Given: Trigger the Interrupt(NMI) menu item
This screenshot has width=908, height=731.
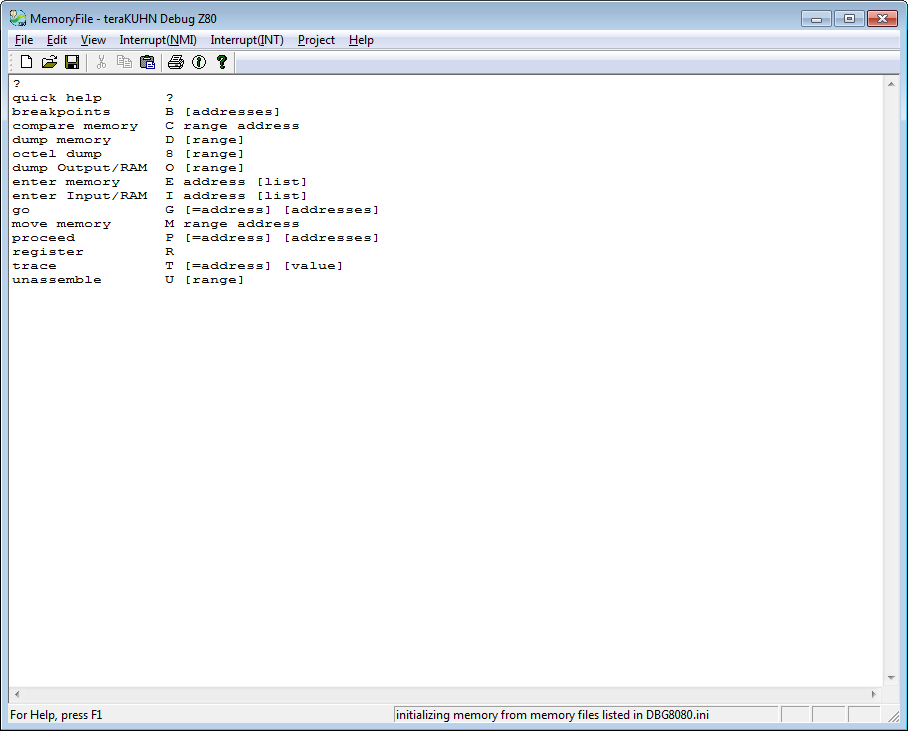Looking at the screenshot, I should pos(158,40).
